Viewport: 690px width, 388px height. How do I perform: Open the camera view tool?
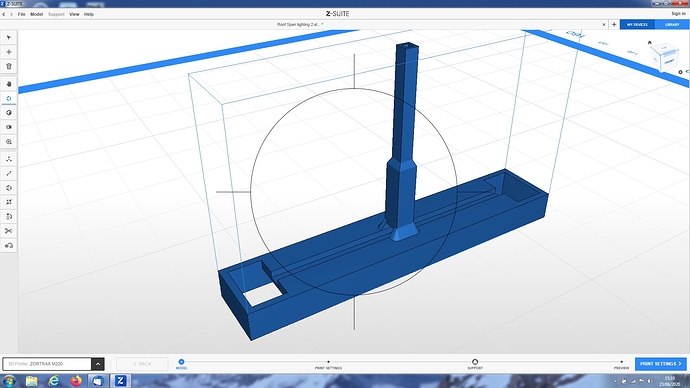pos(9,127)
